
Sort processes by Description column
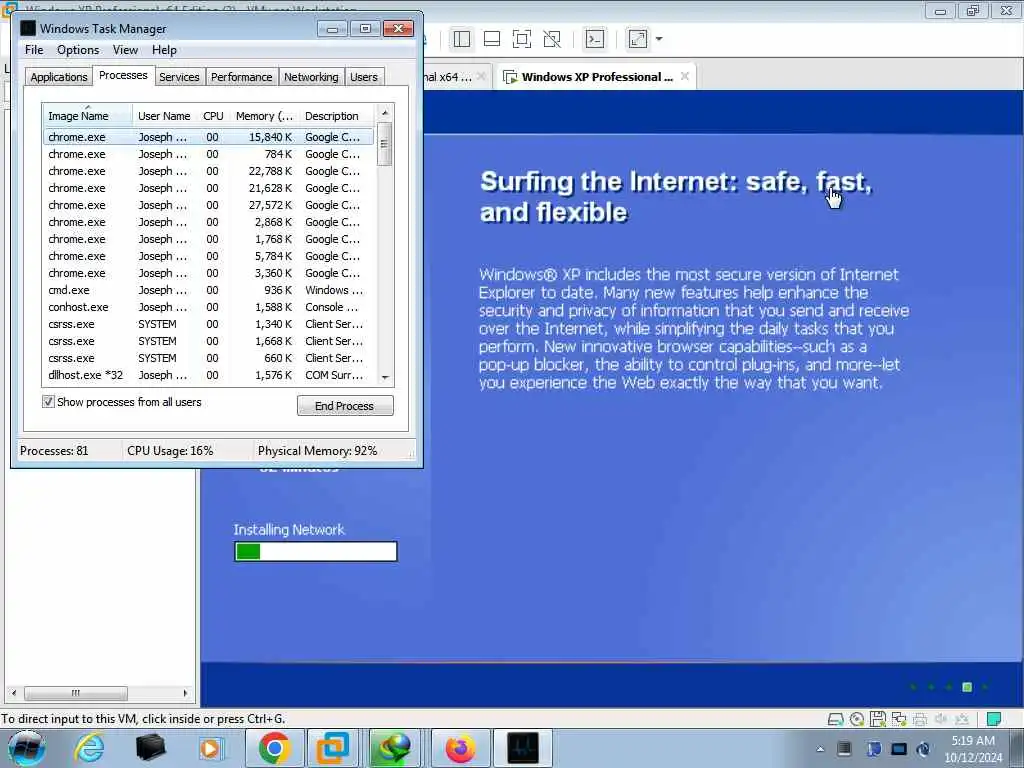[337, 116]
